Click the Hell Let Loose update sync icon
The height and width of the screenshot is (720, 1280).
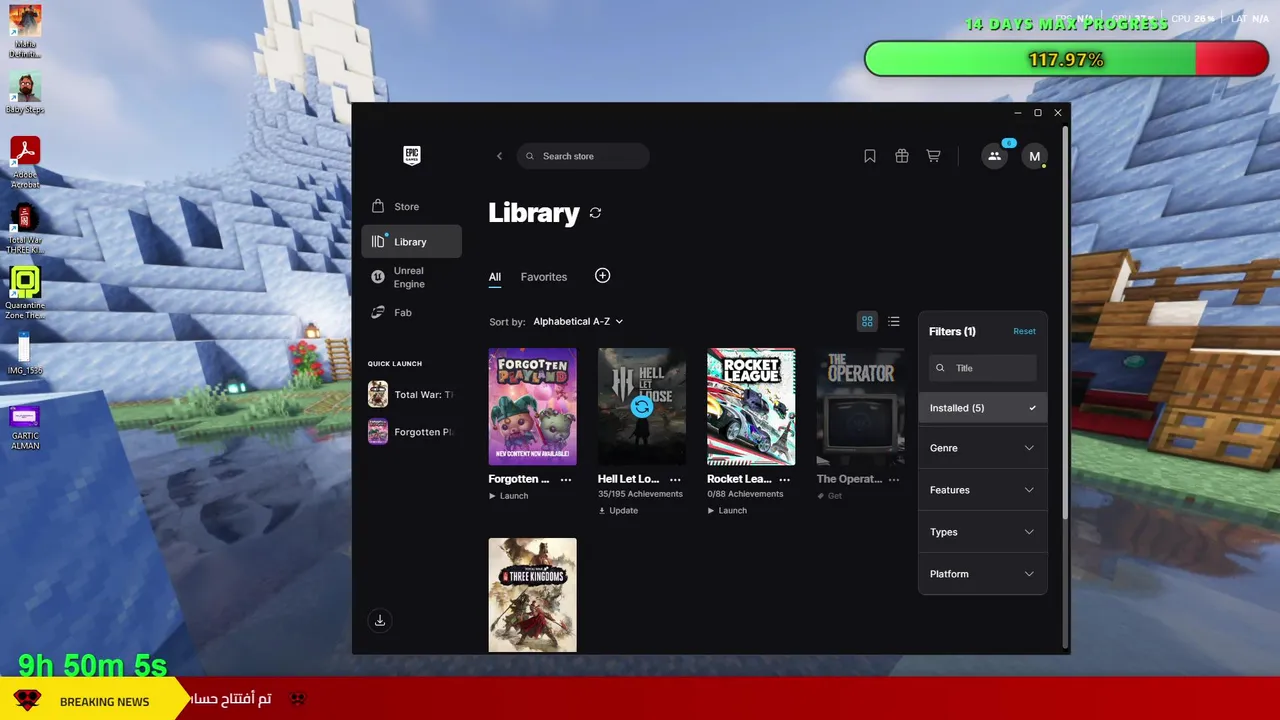pos(642,407)
